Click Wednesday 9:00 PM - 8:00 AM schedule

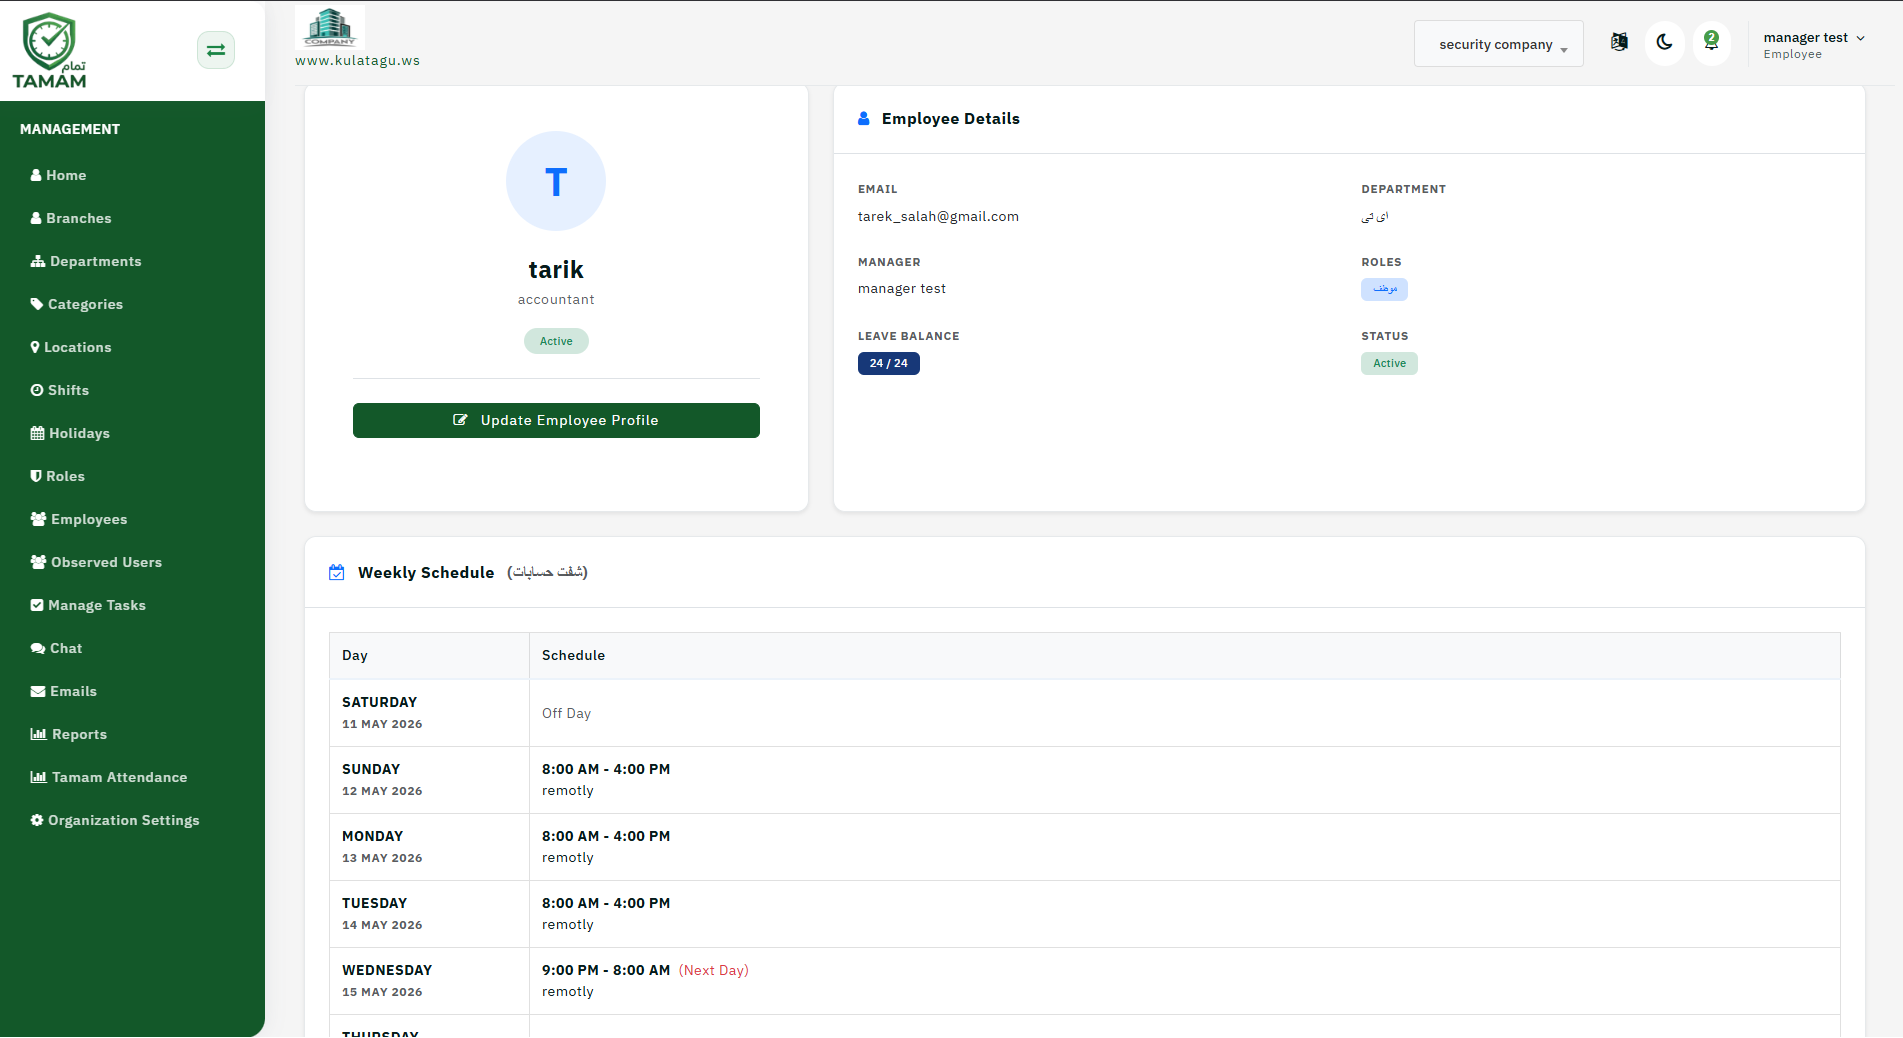pos(606,970)
